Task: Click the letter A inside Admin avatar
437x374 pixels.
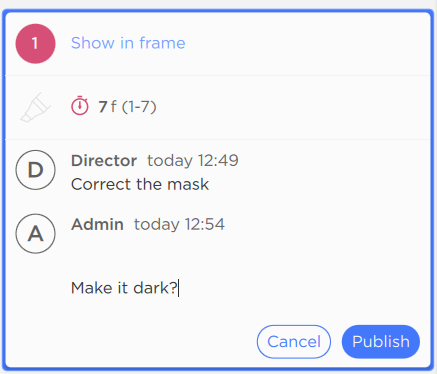Action: pyautogui.click(x=35, y=234)
